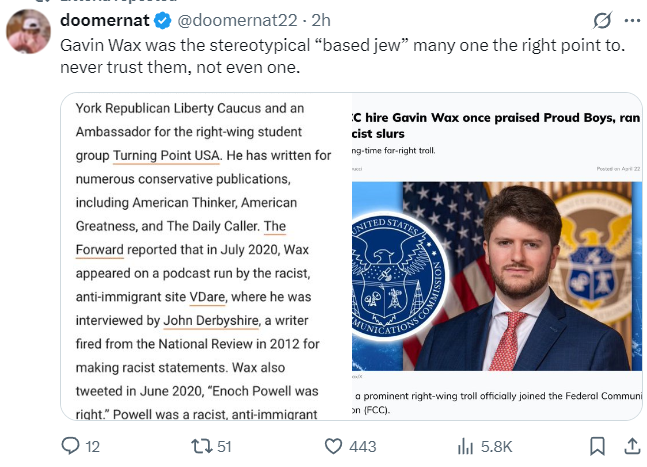This screenshot has width=647, height=467.
Task: Repost this tweet via the retweet icon
Action: tap(201, 446)
